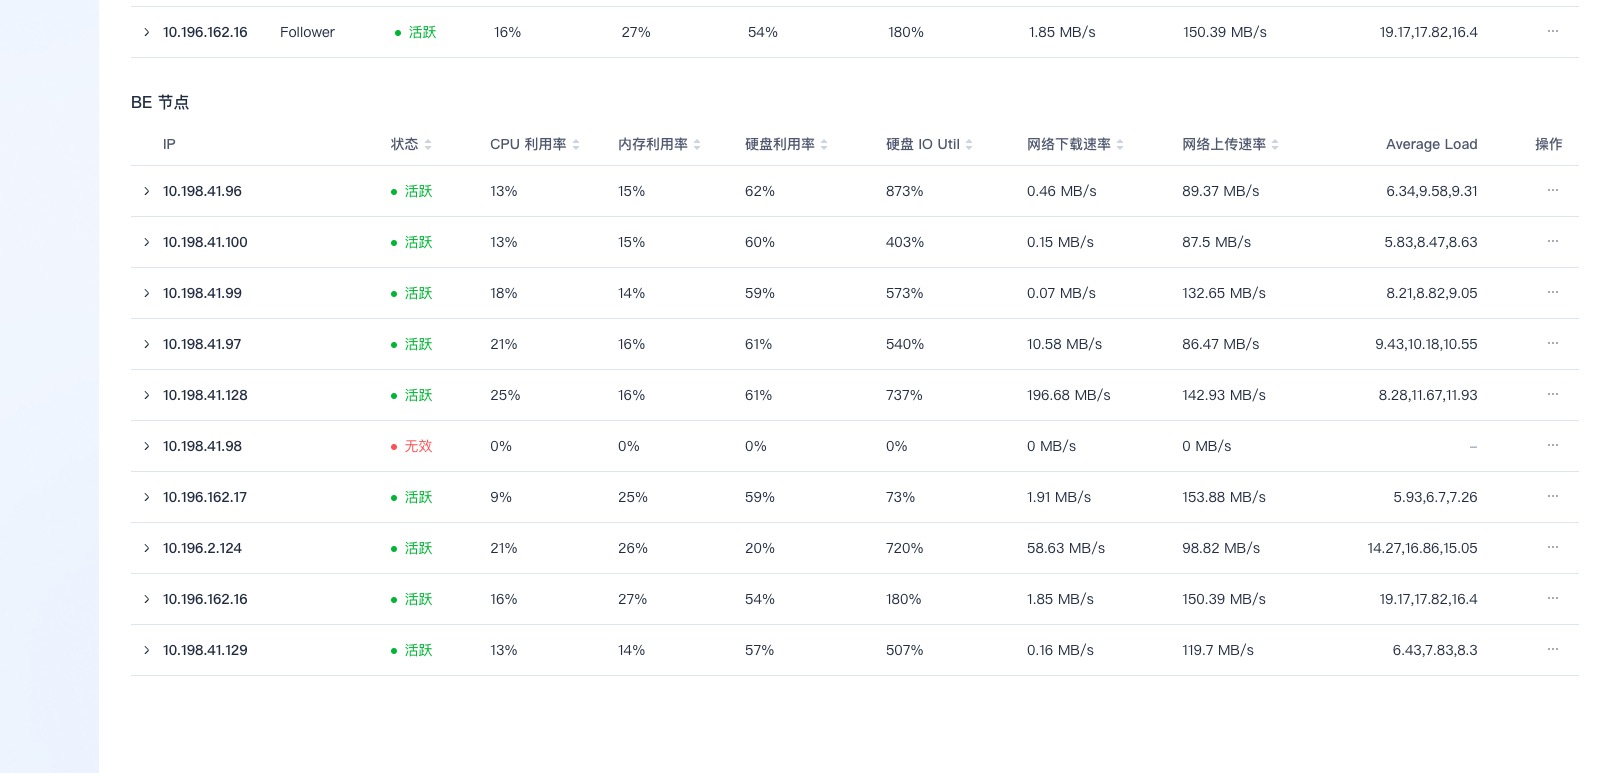
Task: Sort by CPU 利用率 column
Action: coord(576,144)
